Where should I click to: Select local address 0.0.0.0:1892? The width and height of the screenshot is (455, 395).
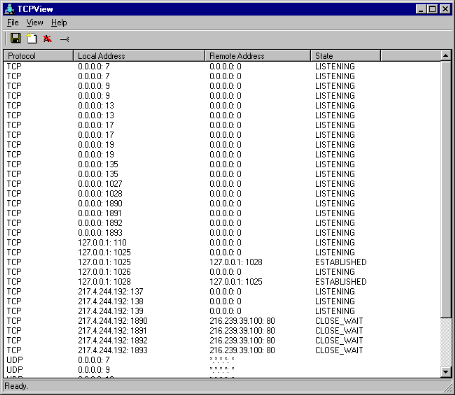point(100,223)
